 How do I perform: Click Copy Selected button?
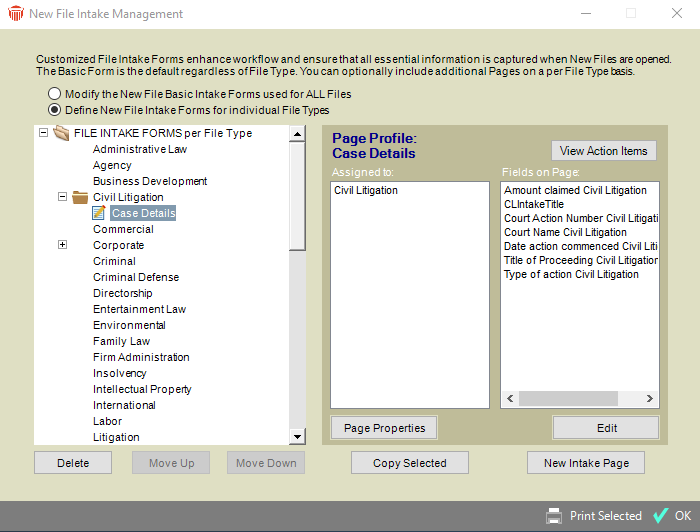pyautogui.click(x=410, y=463)
